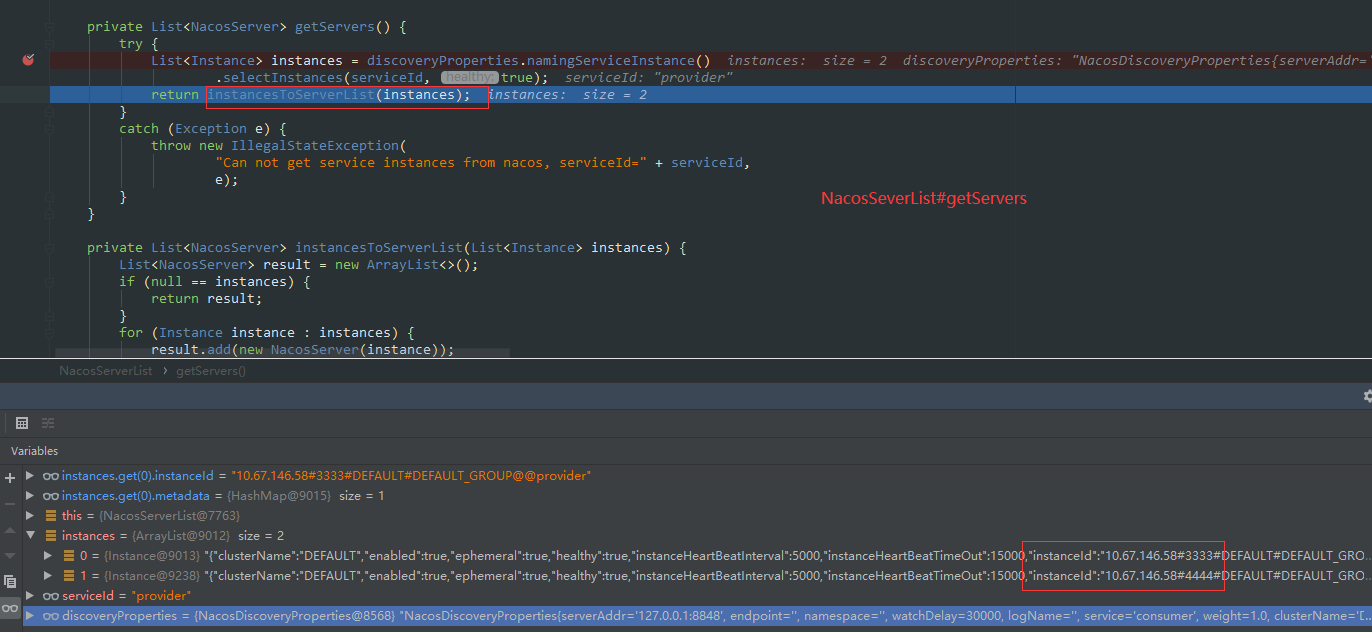Expand instances.get(0).metadata watch row
The width and height of the screenshot is (1372, 632).
coord(30,496)
